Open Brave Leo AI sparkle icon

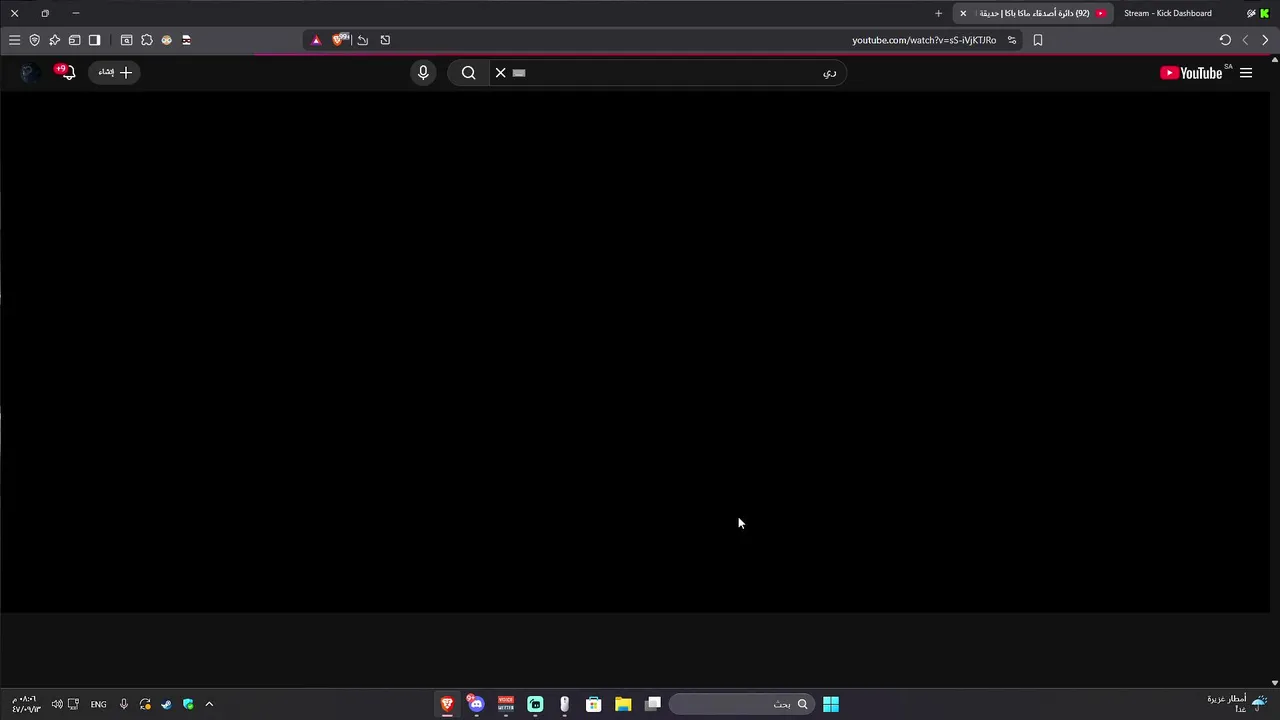54,40
